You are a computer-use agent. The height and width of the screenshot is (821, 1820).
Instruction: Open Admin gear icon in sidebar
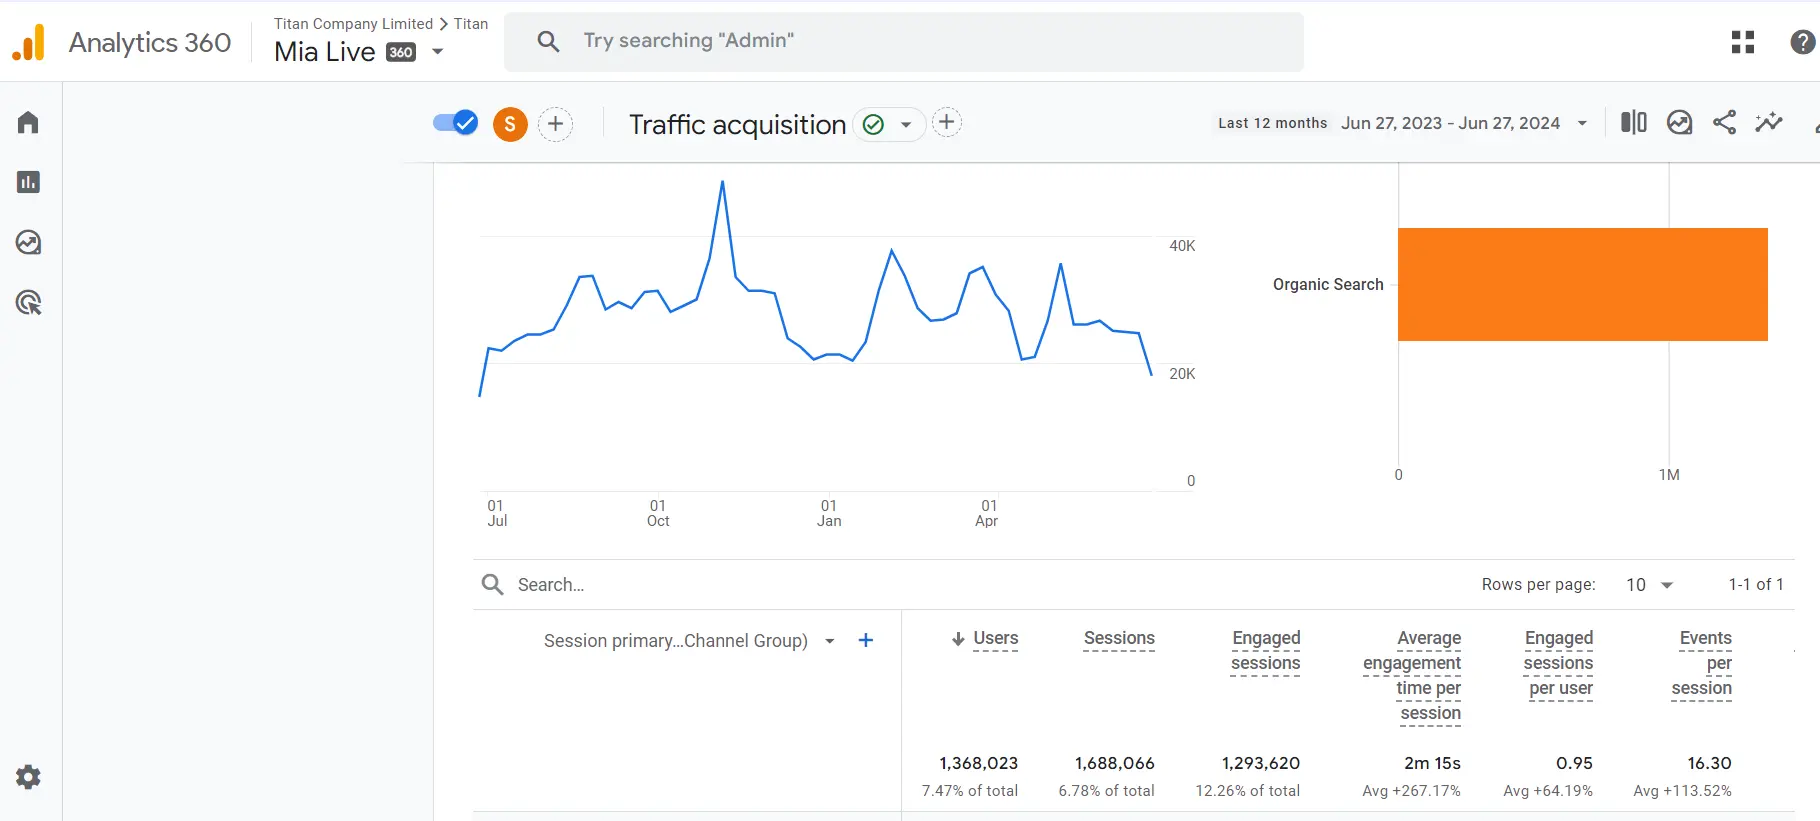28,777
